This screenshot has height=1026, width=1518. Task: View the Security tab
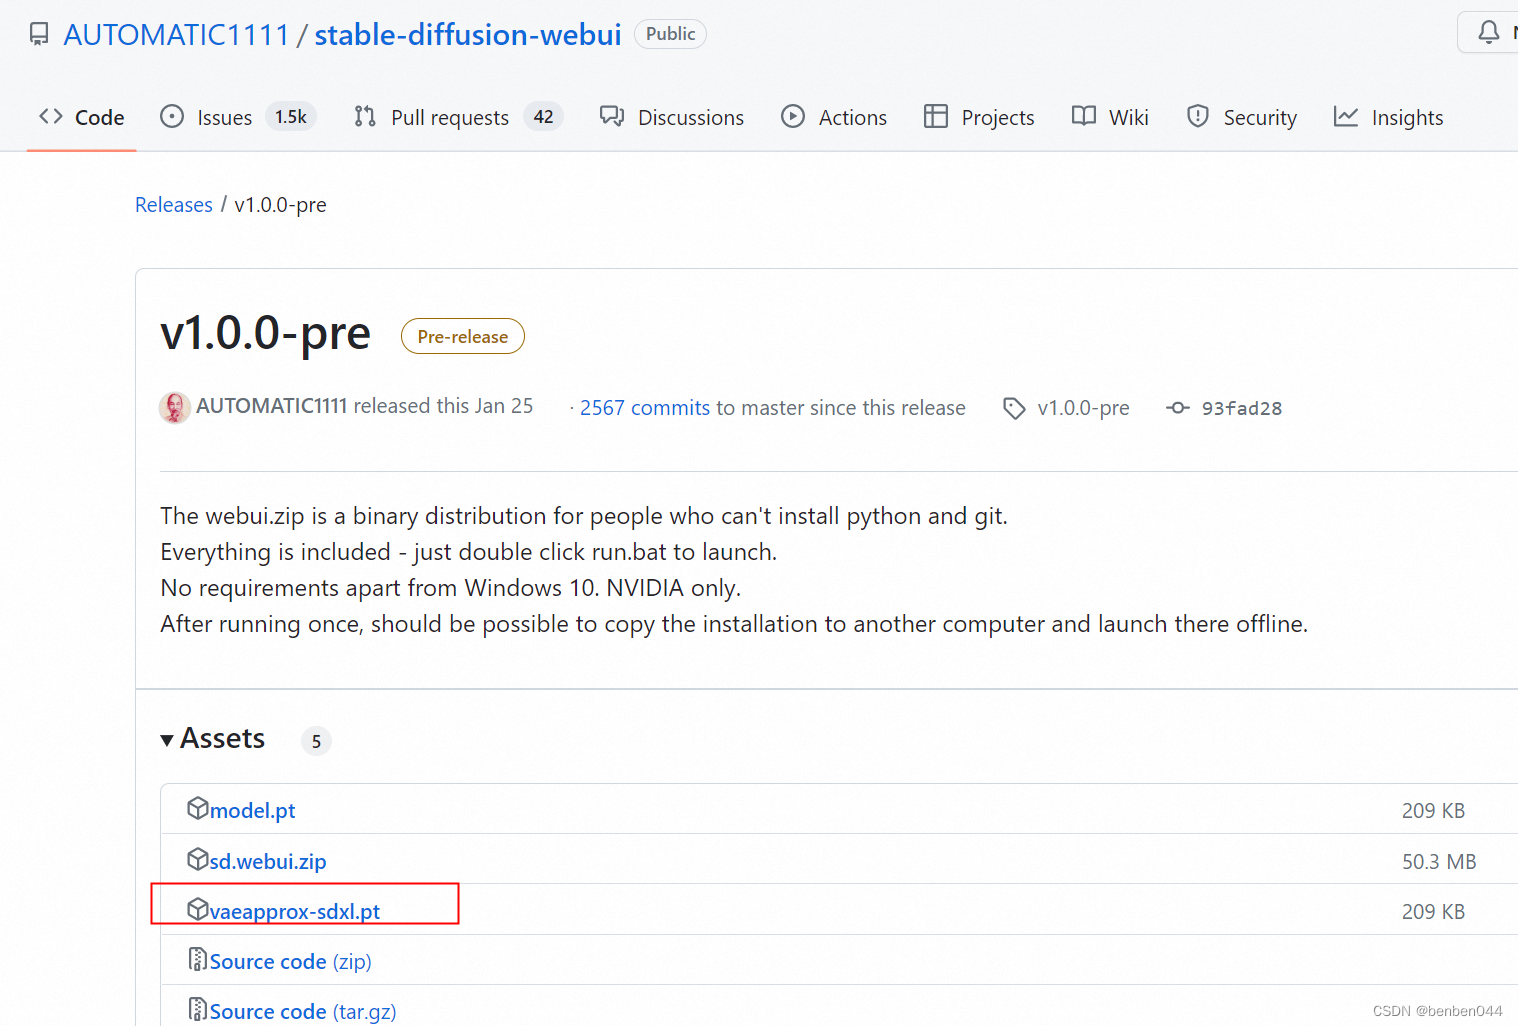coord(1242,118)
